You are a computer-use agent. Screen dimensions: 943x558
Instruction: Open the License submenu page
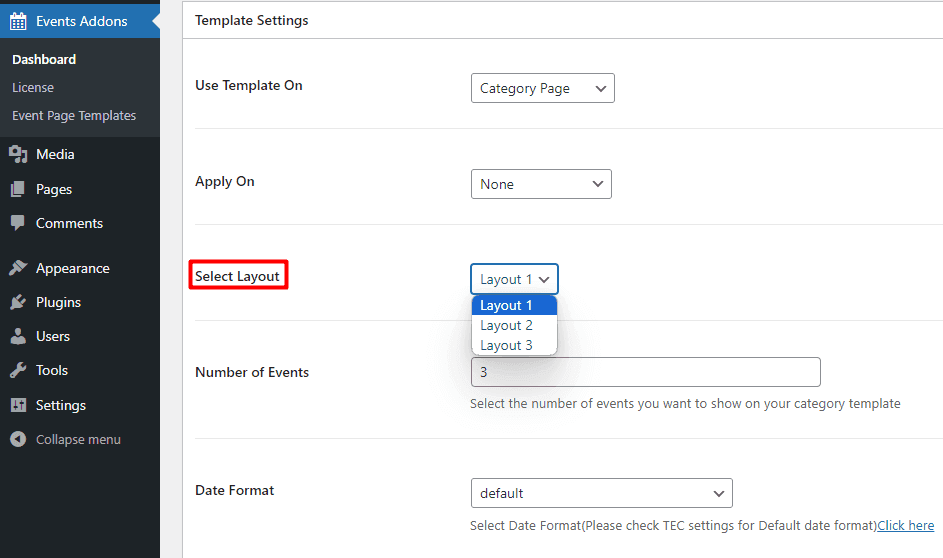click(x=33, y=88)
